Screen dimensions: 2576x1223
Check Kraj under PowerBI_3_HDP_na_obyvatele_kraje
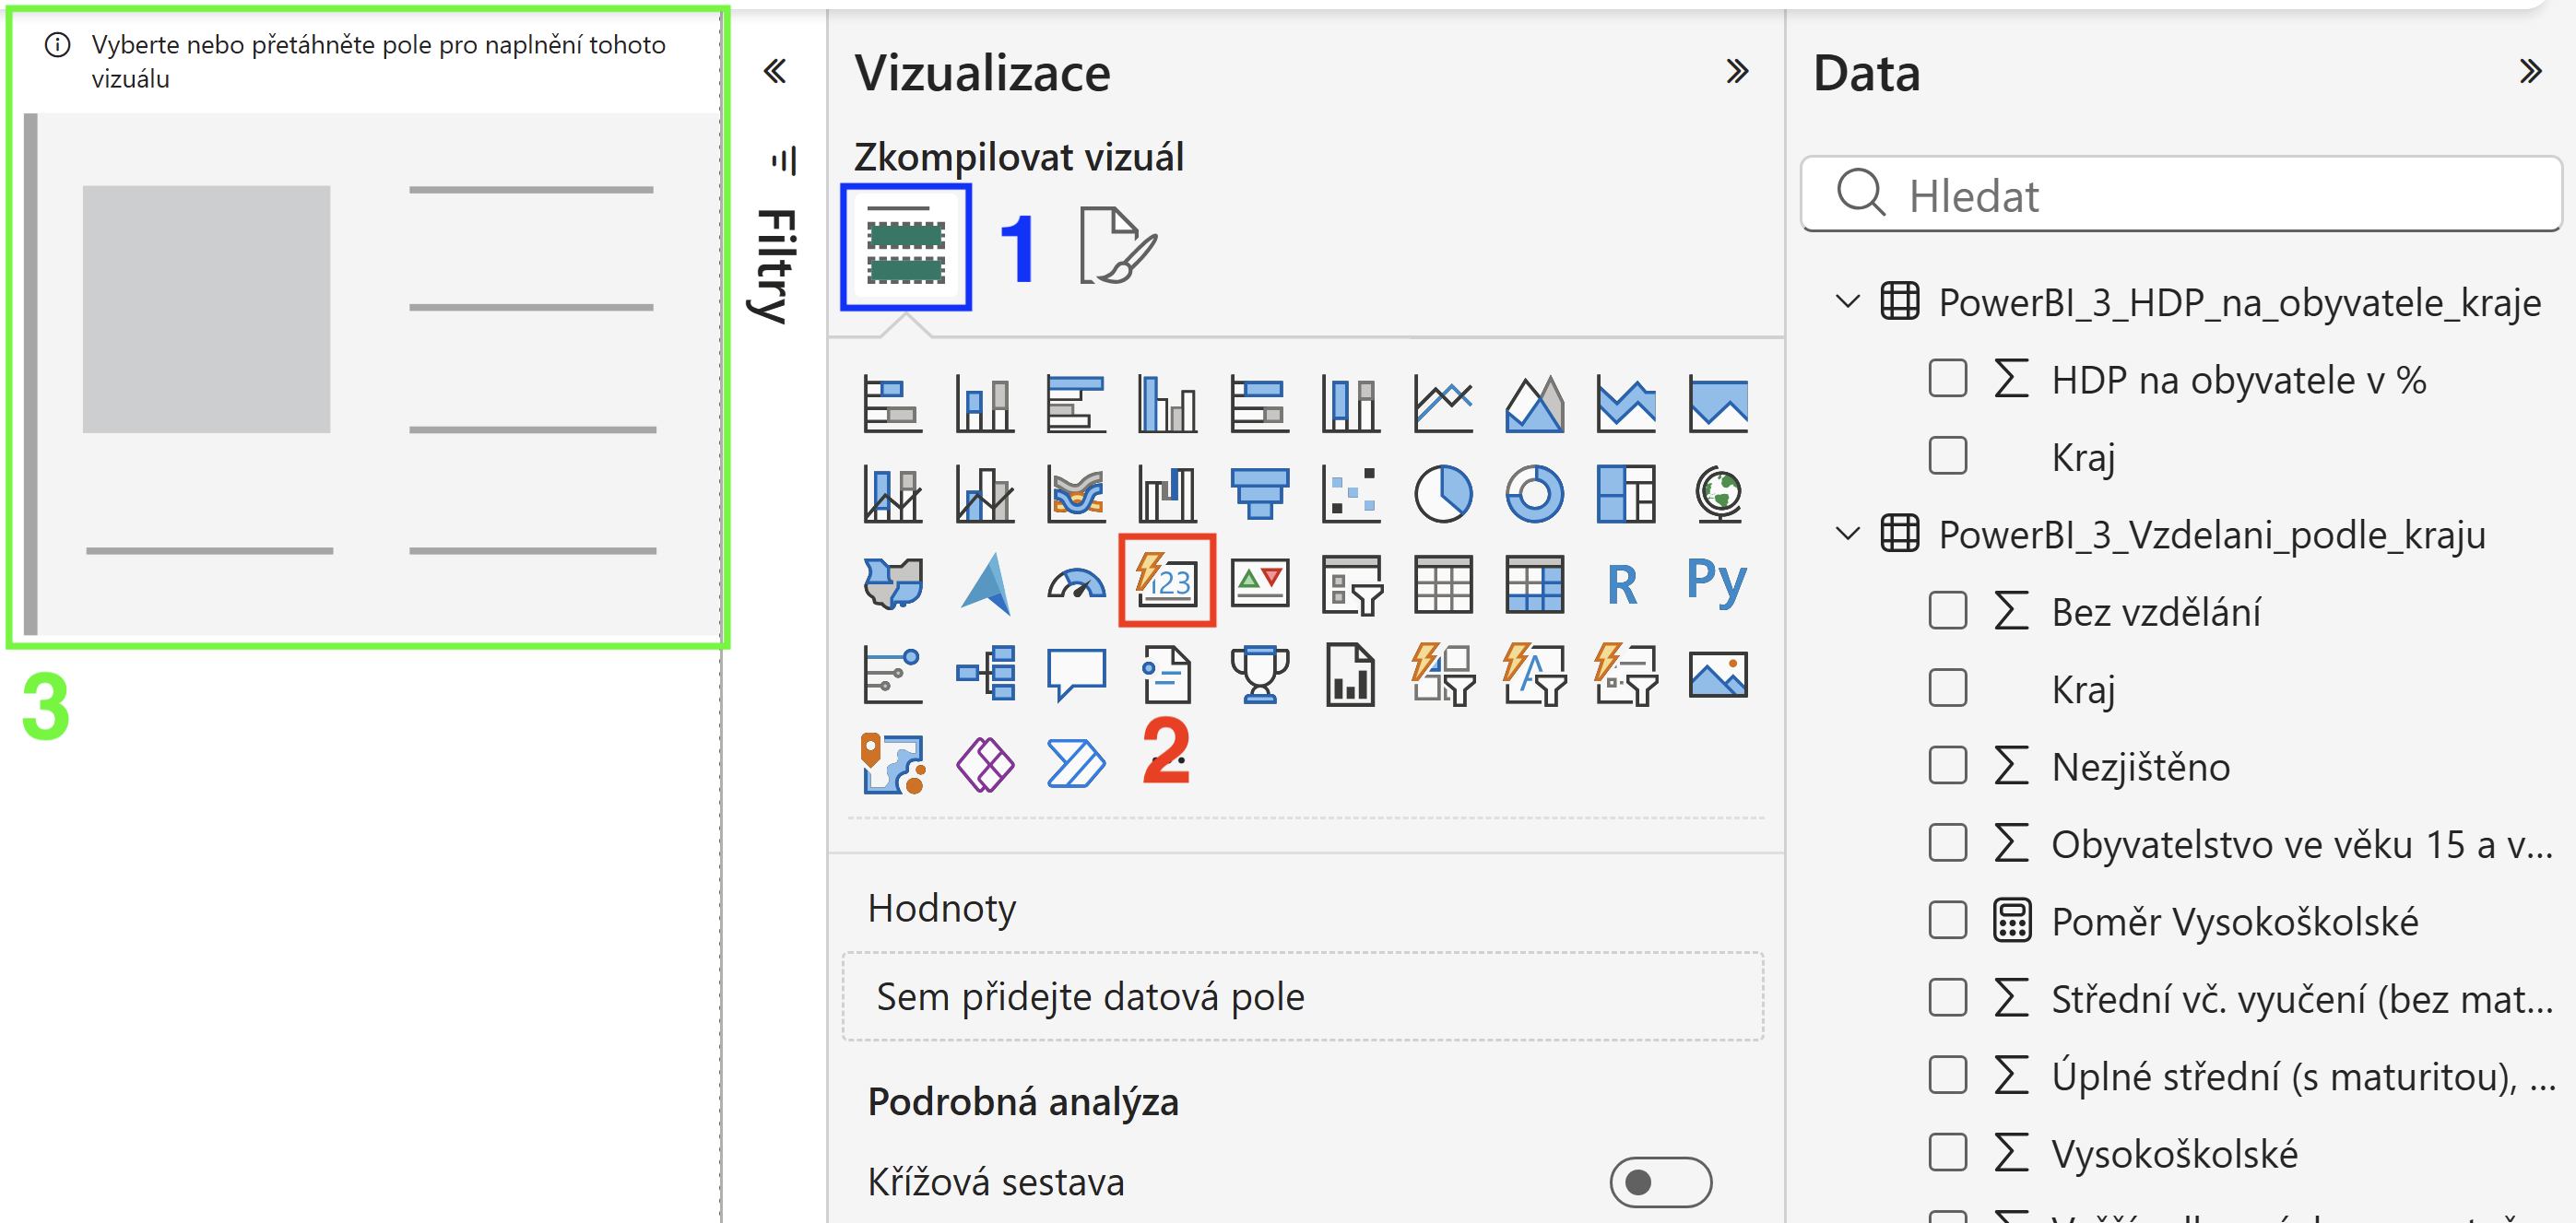[1947, 456]
